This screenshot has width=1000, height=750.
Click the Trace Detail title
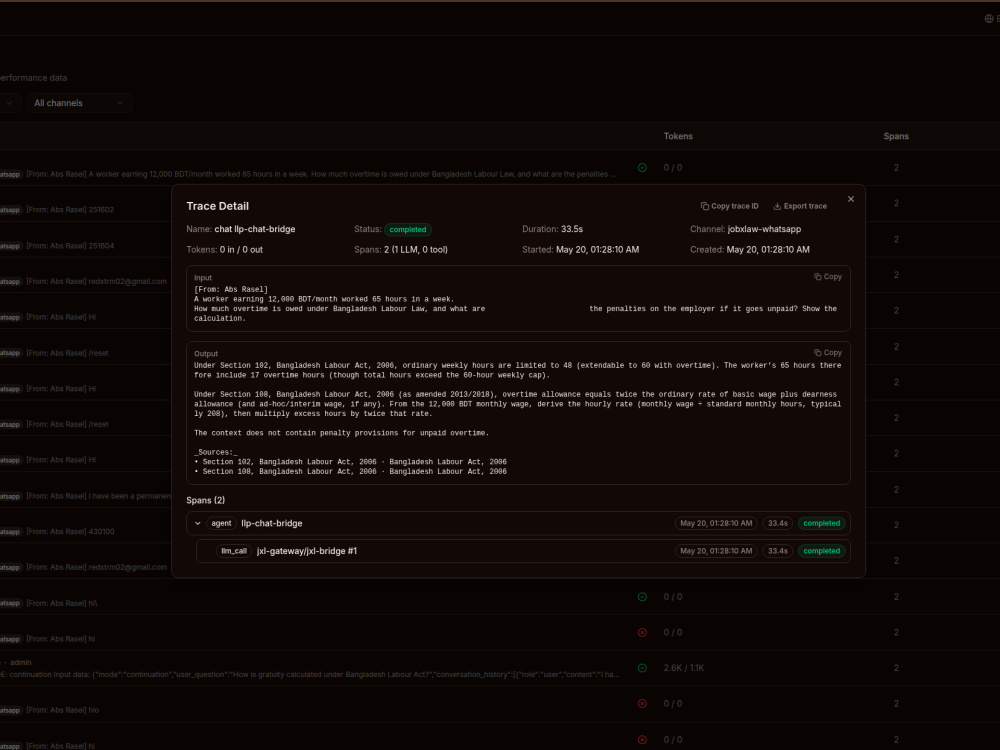(217, 206)
